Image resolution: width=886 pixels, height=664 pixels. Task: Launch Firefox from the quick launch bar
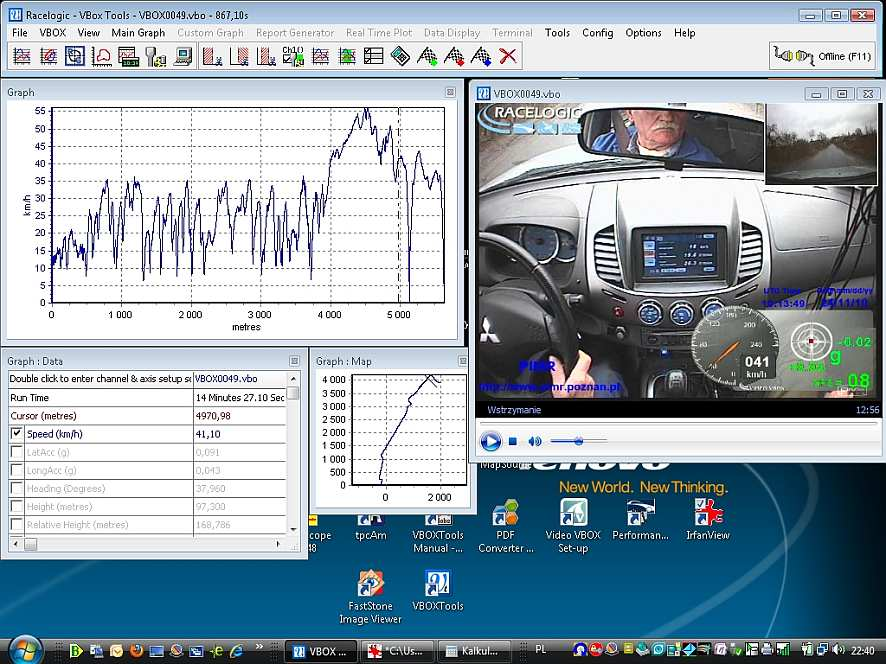(x=137, y=650)
